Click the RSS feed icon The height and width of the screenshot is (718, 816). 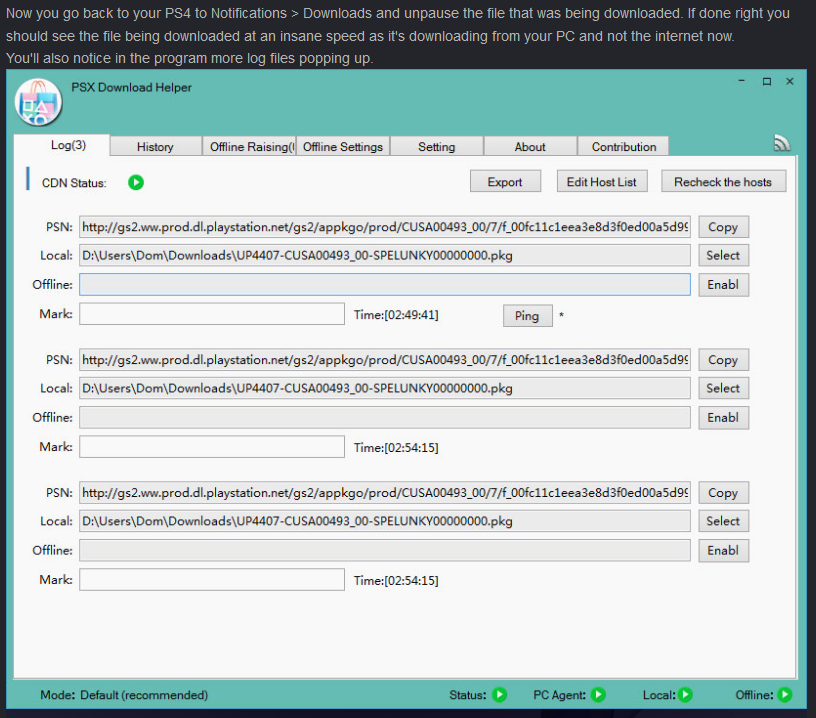click(x=782, y=144)
